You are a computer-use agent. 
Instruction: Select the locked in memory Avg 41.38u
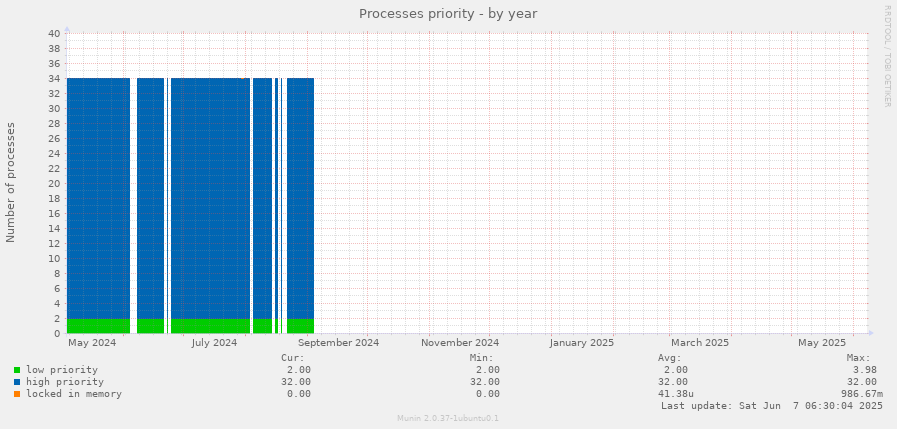pos(676,394)
